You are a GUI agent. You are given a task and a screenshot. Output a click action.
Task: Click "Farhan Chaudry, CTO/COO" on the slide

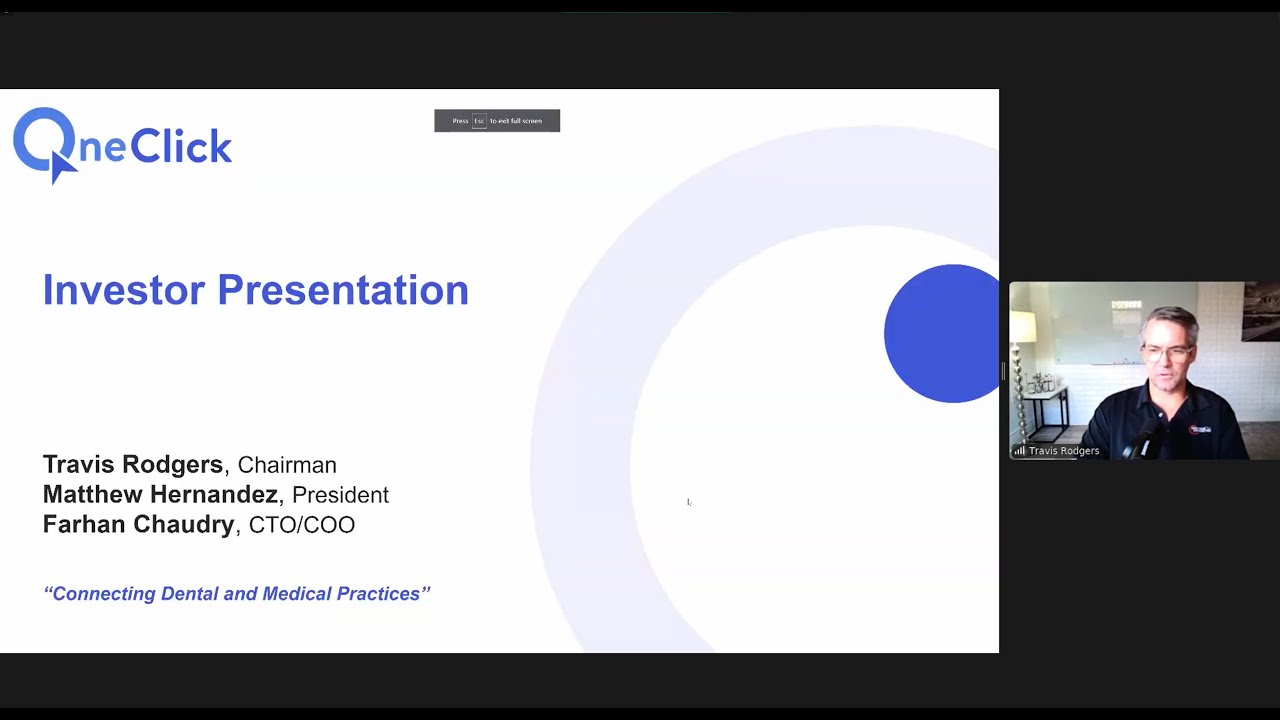click(x=198, y=525)
